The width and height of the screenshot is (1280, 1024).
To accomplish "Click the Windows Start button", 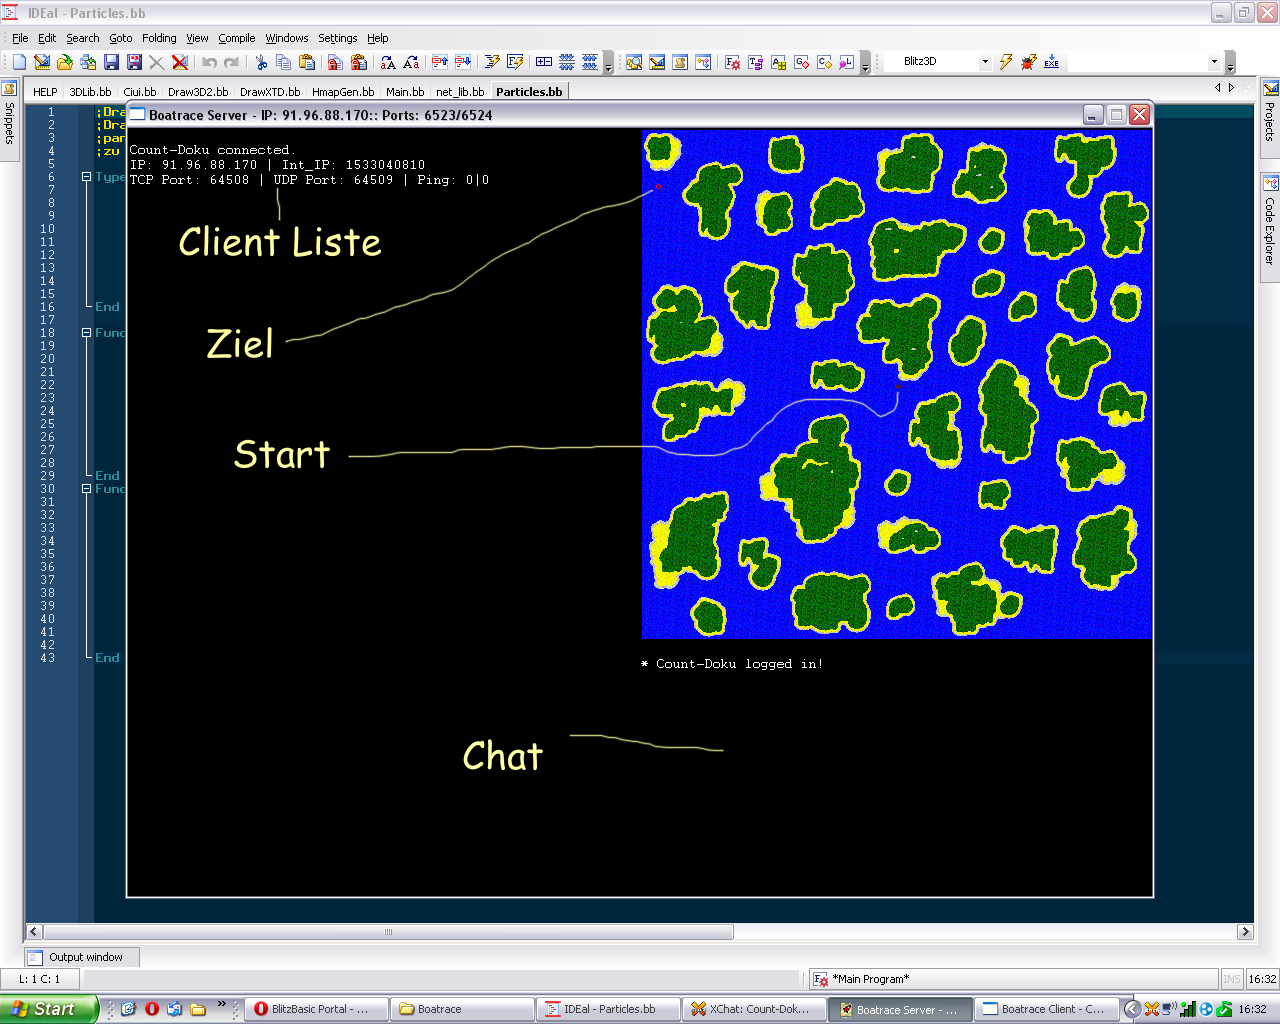I will [48, 1009].
